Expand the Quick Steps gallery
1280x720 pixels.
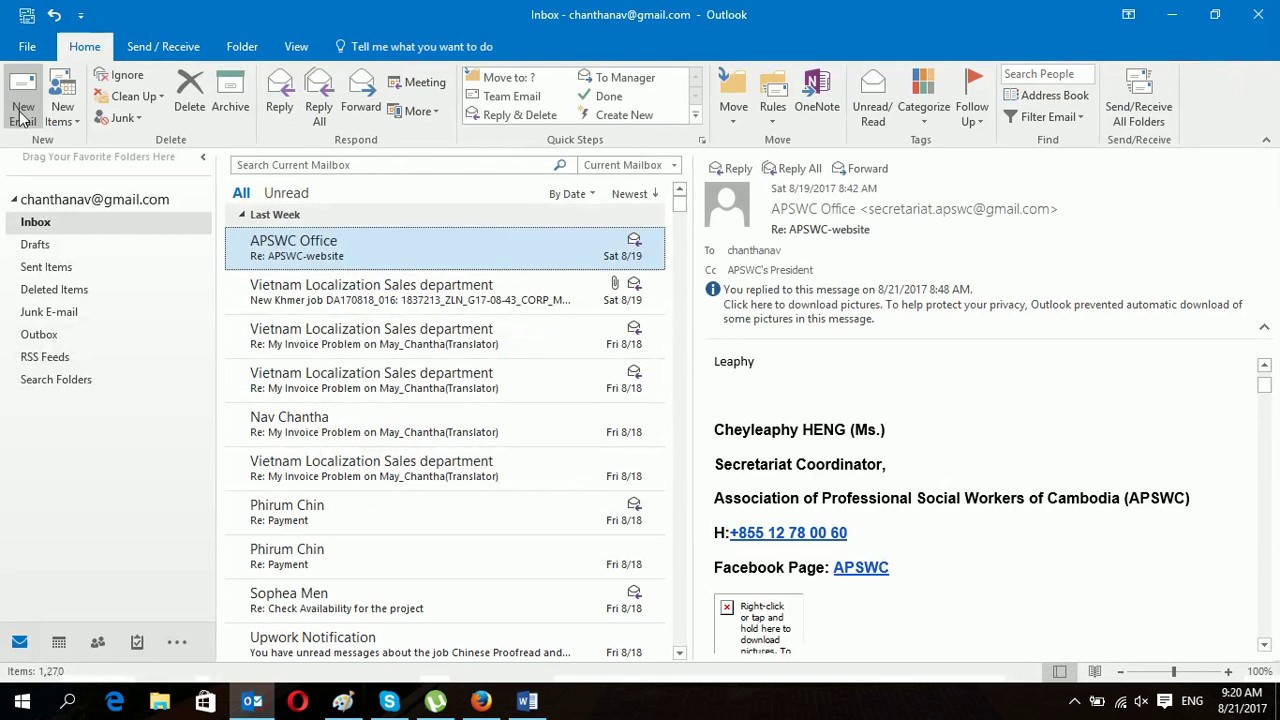click(x=695, y=115)
